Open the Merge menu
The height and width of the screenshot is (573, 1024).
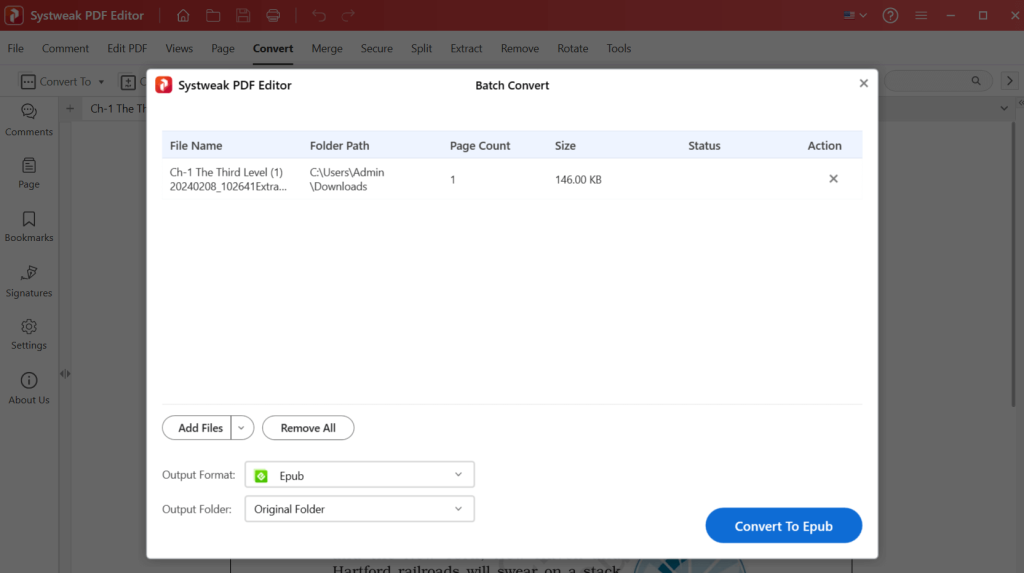[x=327, y=48]
